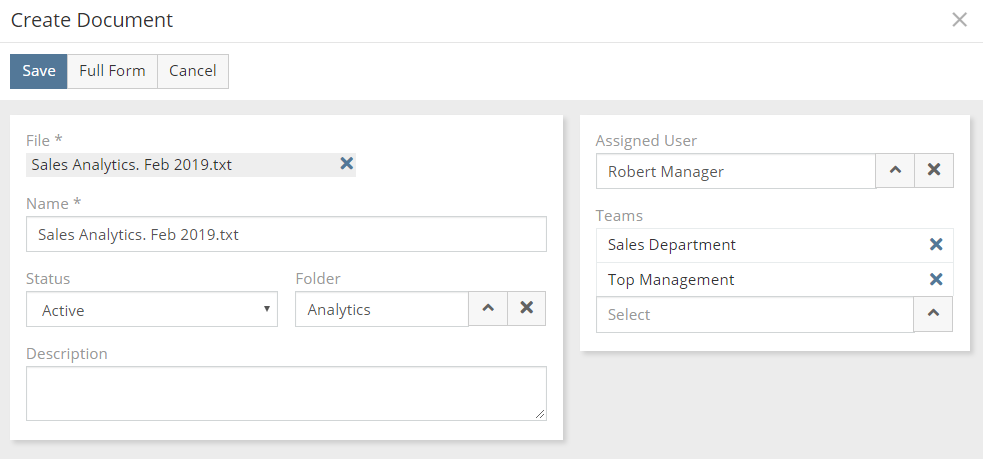Open assigned user selection arrow

coord(895,171)
